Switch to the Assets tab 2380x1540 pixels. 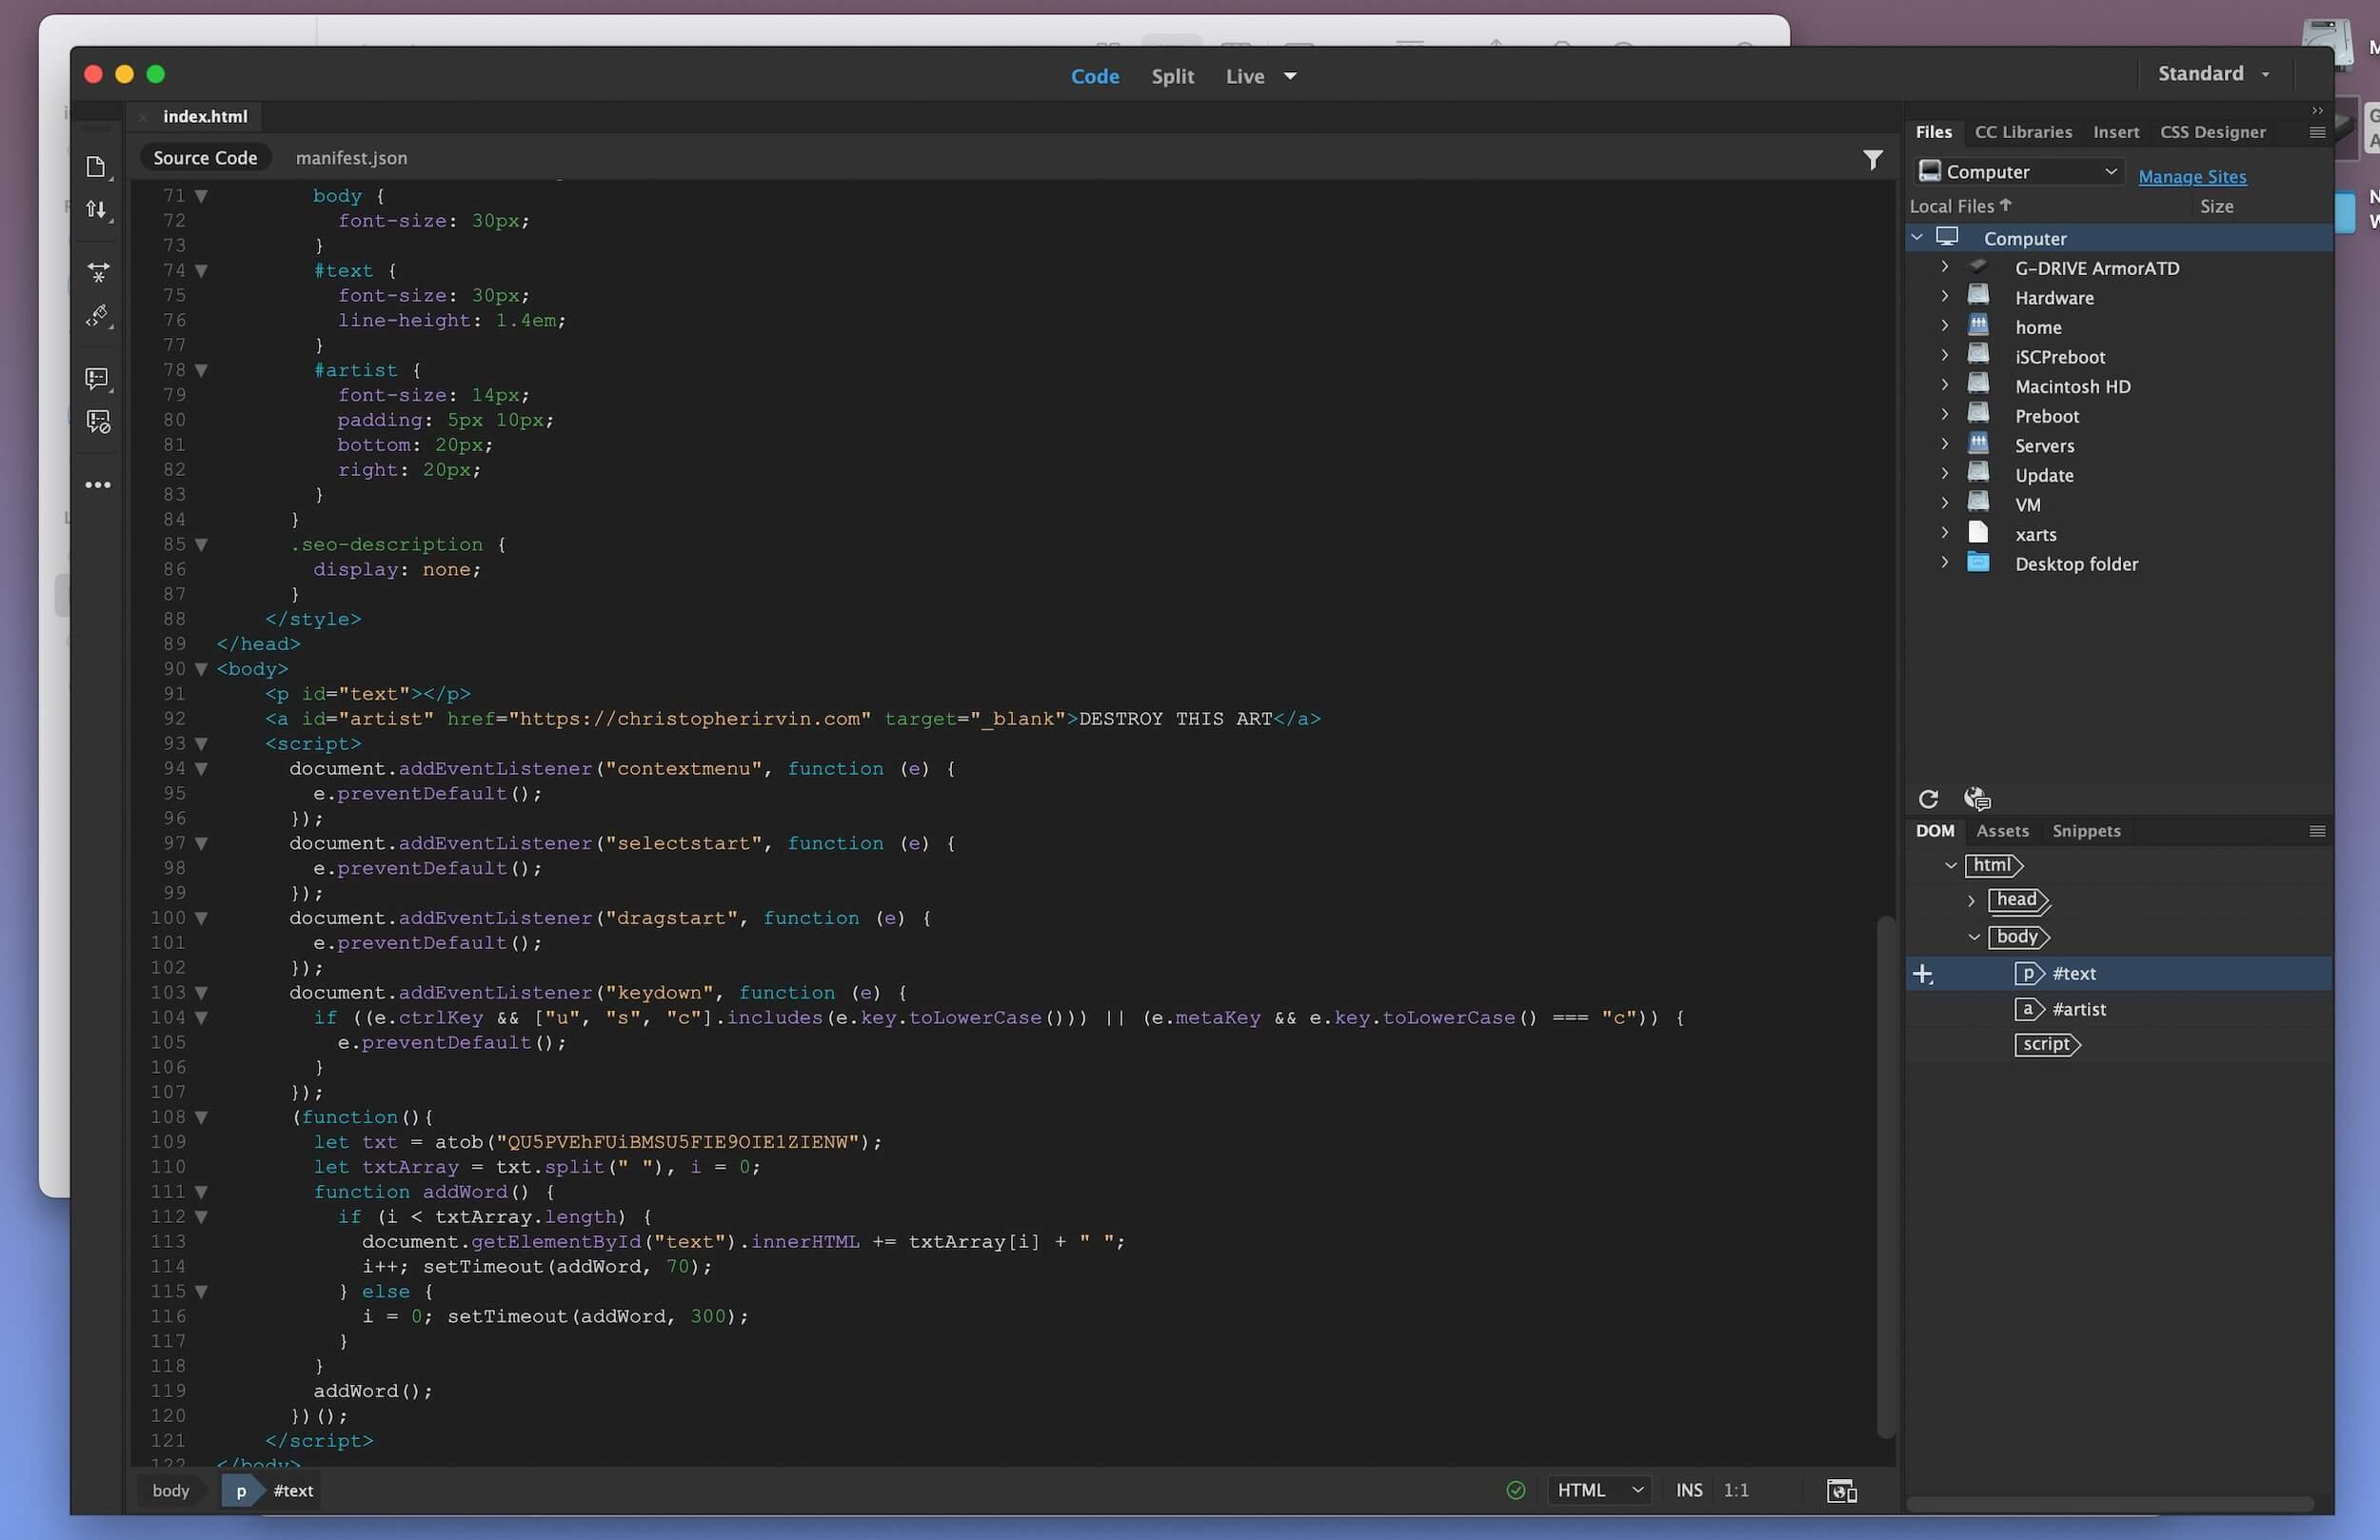[x=2002, y=831]
